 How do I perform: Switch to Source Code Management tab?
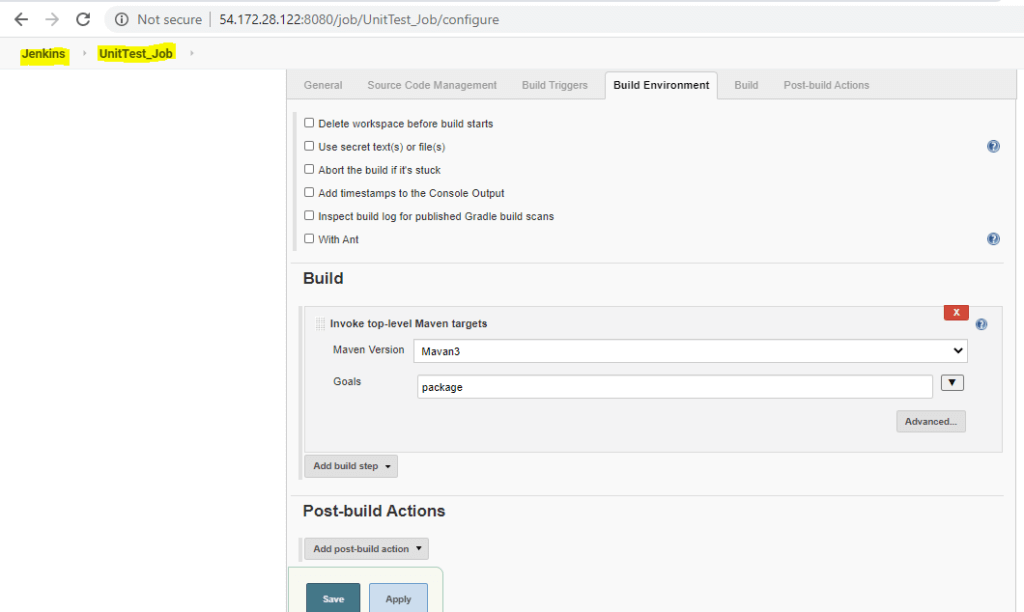[x=431, y=85]
